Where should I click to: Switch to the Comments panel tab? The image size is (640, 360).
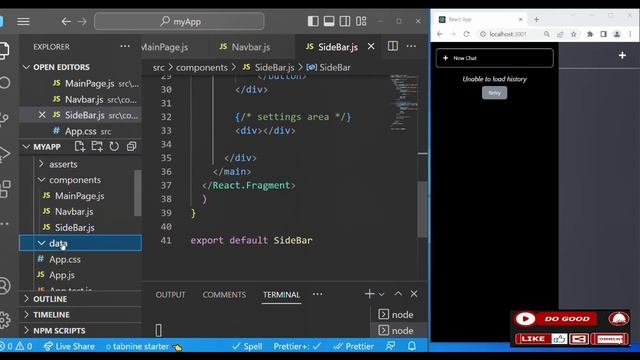click(224, 295)
